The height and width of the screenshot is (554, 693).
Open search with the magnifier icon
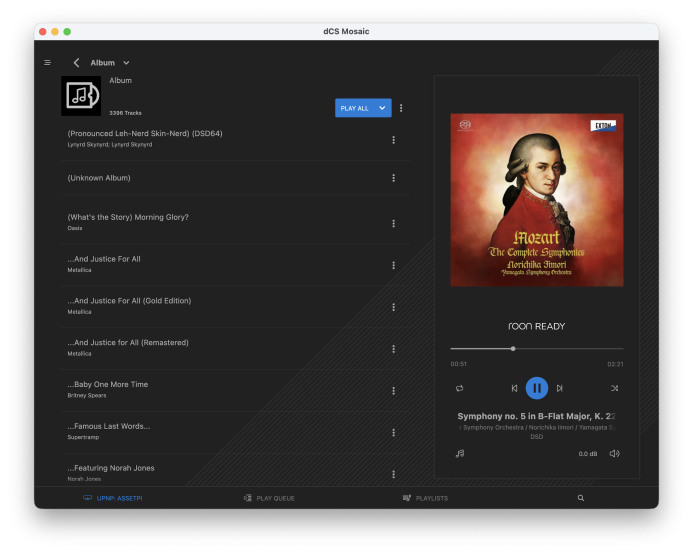click(581, 498)
